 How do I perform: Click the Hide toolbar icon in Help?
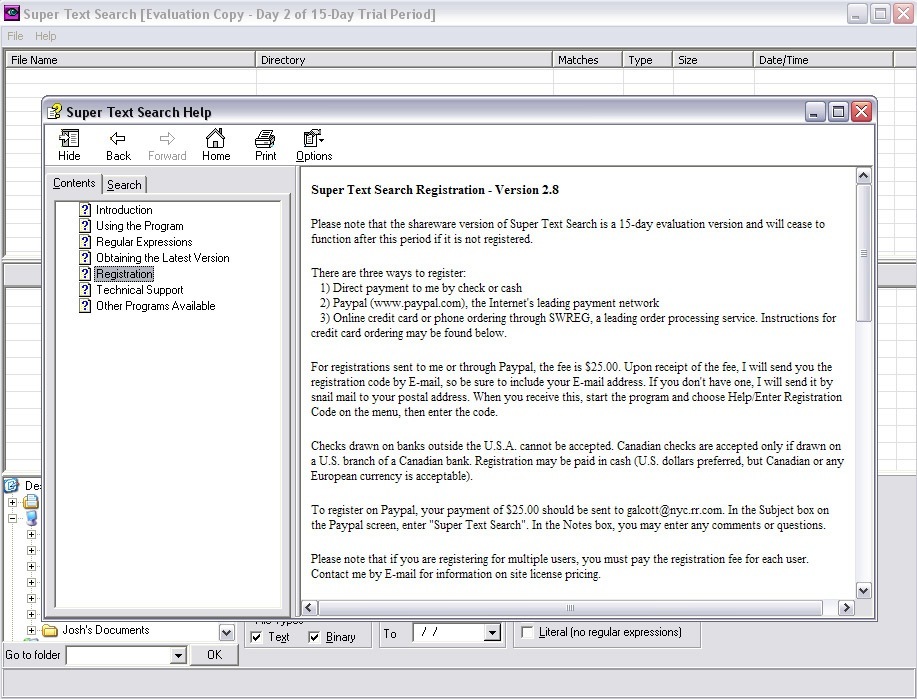(x=69, y=144)
